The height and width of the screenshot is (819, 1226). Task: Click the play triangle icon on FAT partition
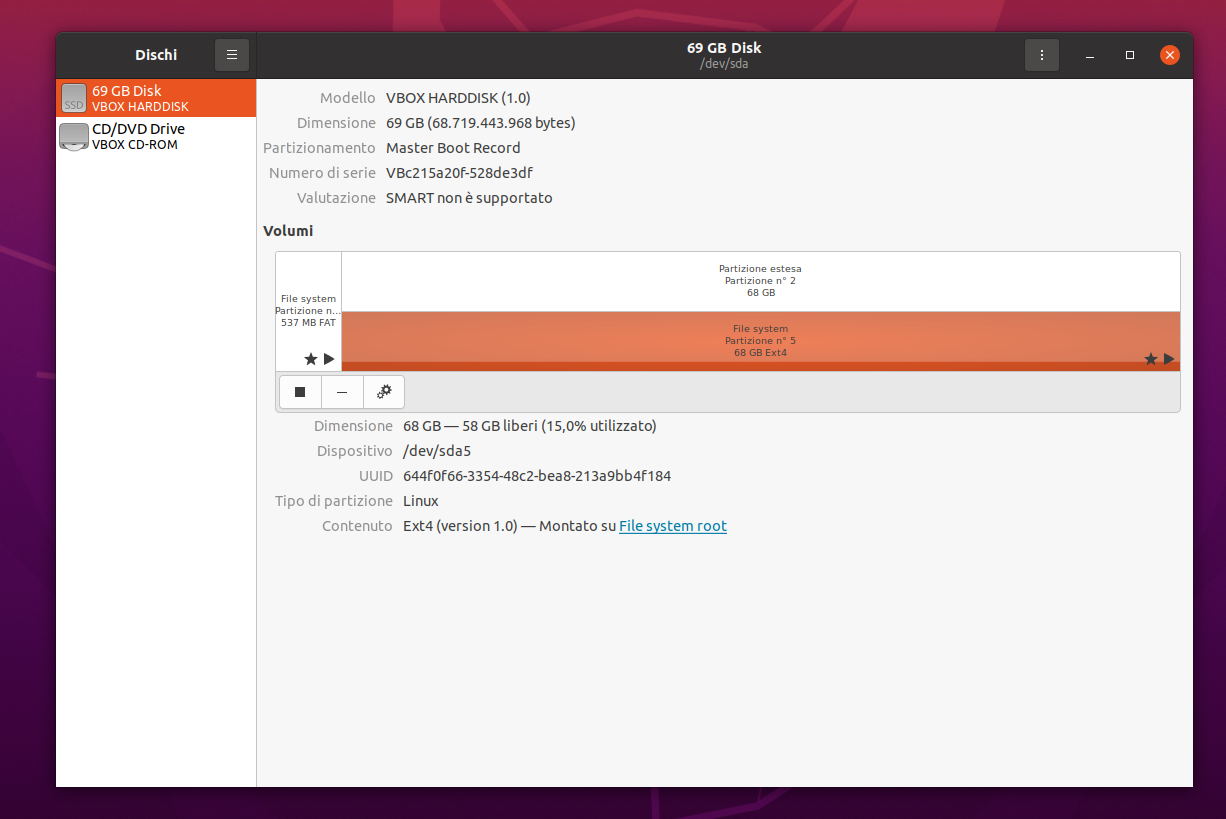(329, 359)
